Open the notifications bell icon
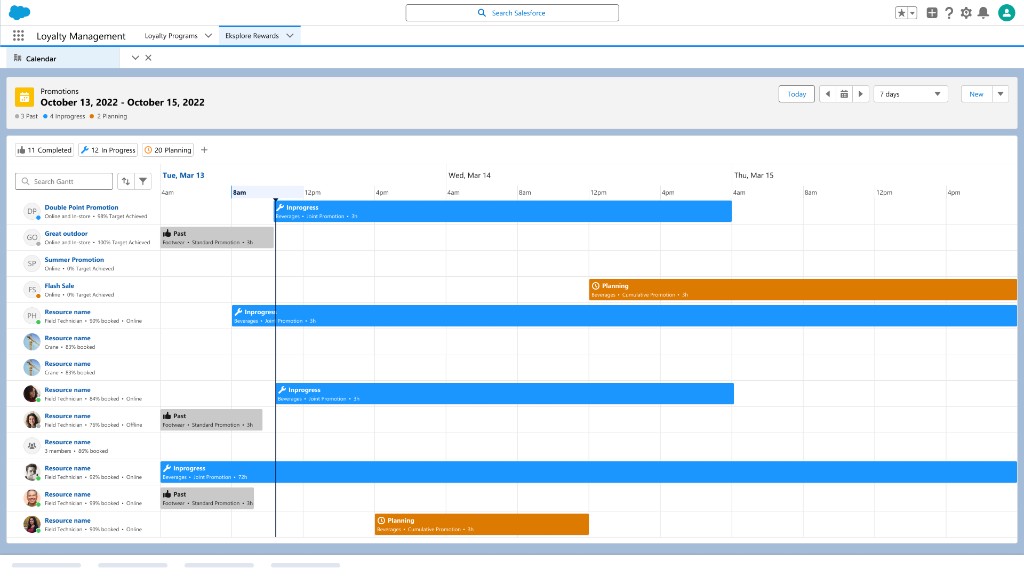 [x=983, y=12]
